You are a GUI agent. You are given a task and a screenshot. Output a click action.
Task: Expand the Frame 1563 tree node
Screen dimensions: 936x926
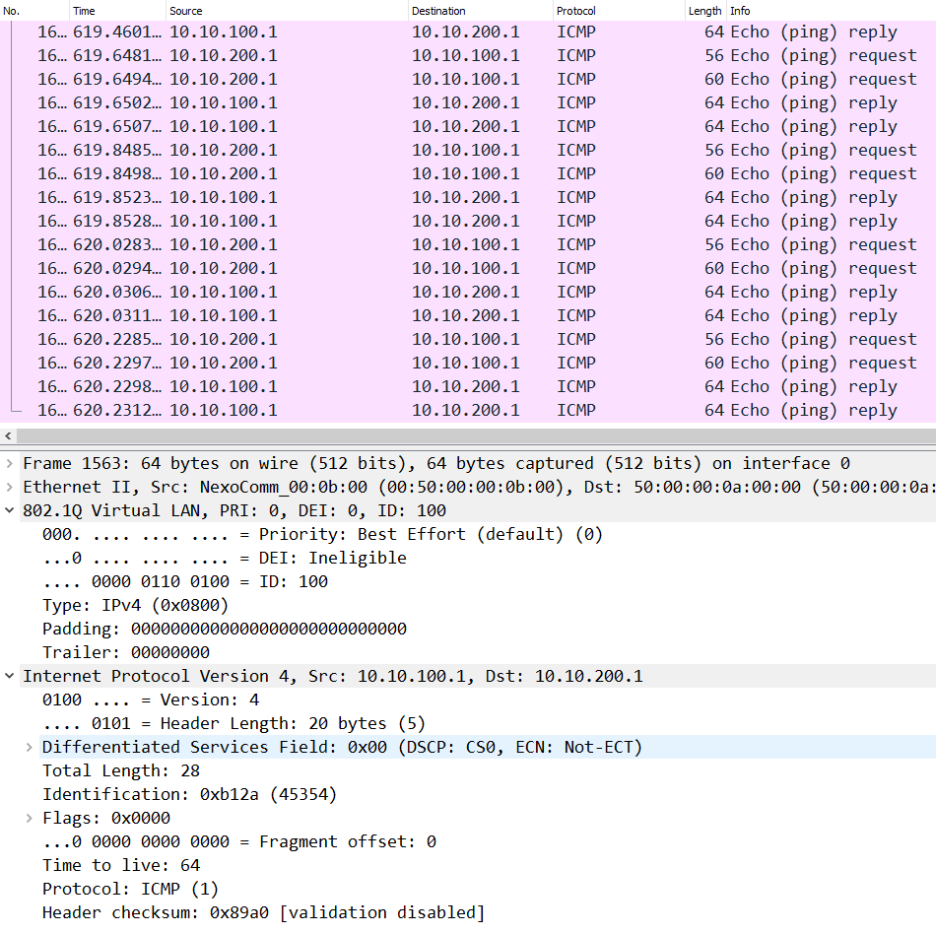tap(10, 464)
